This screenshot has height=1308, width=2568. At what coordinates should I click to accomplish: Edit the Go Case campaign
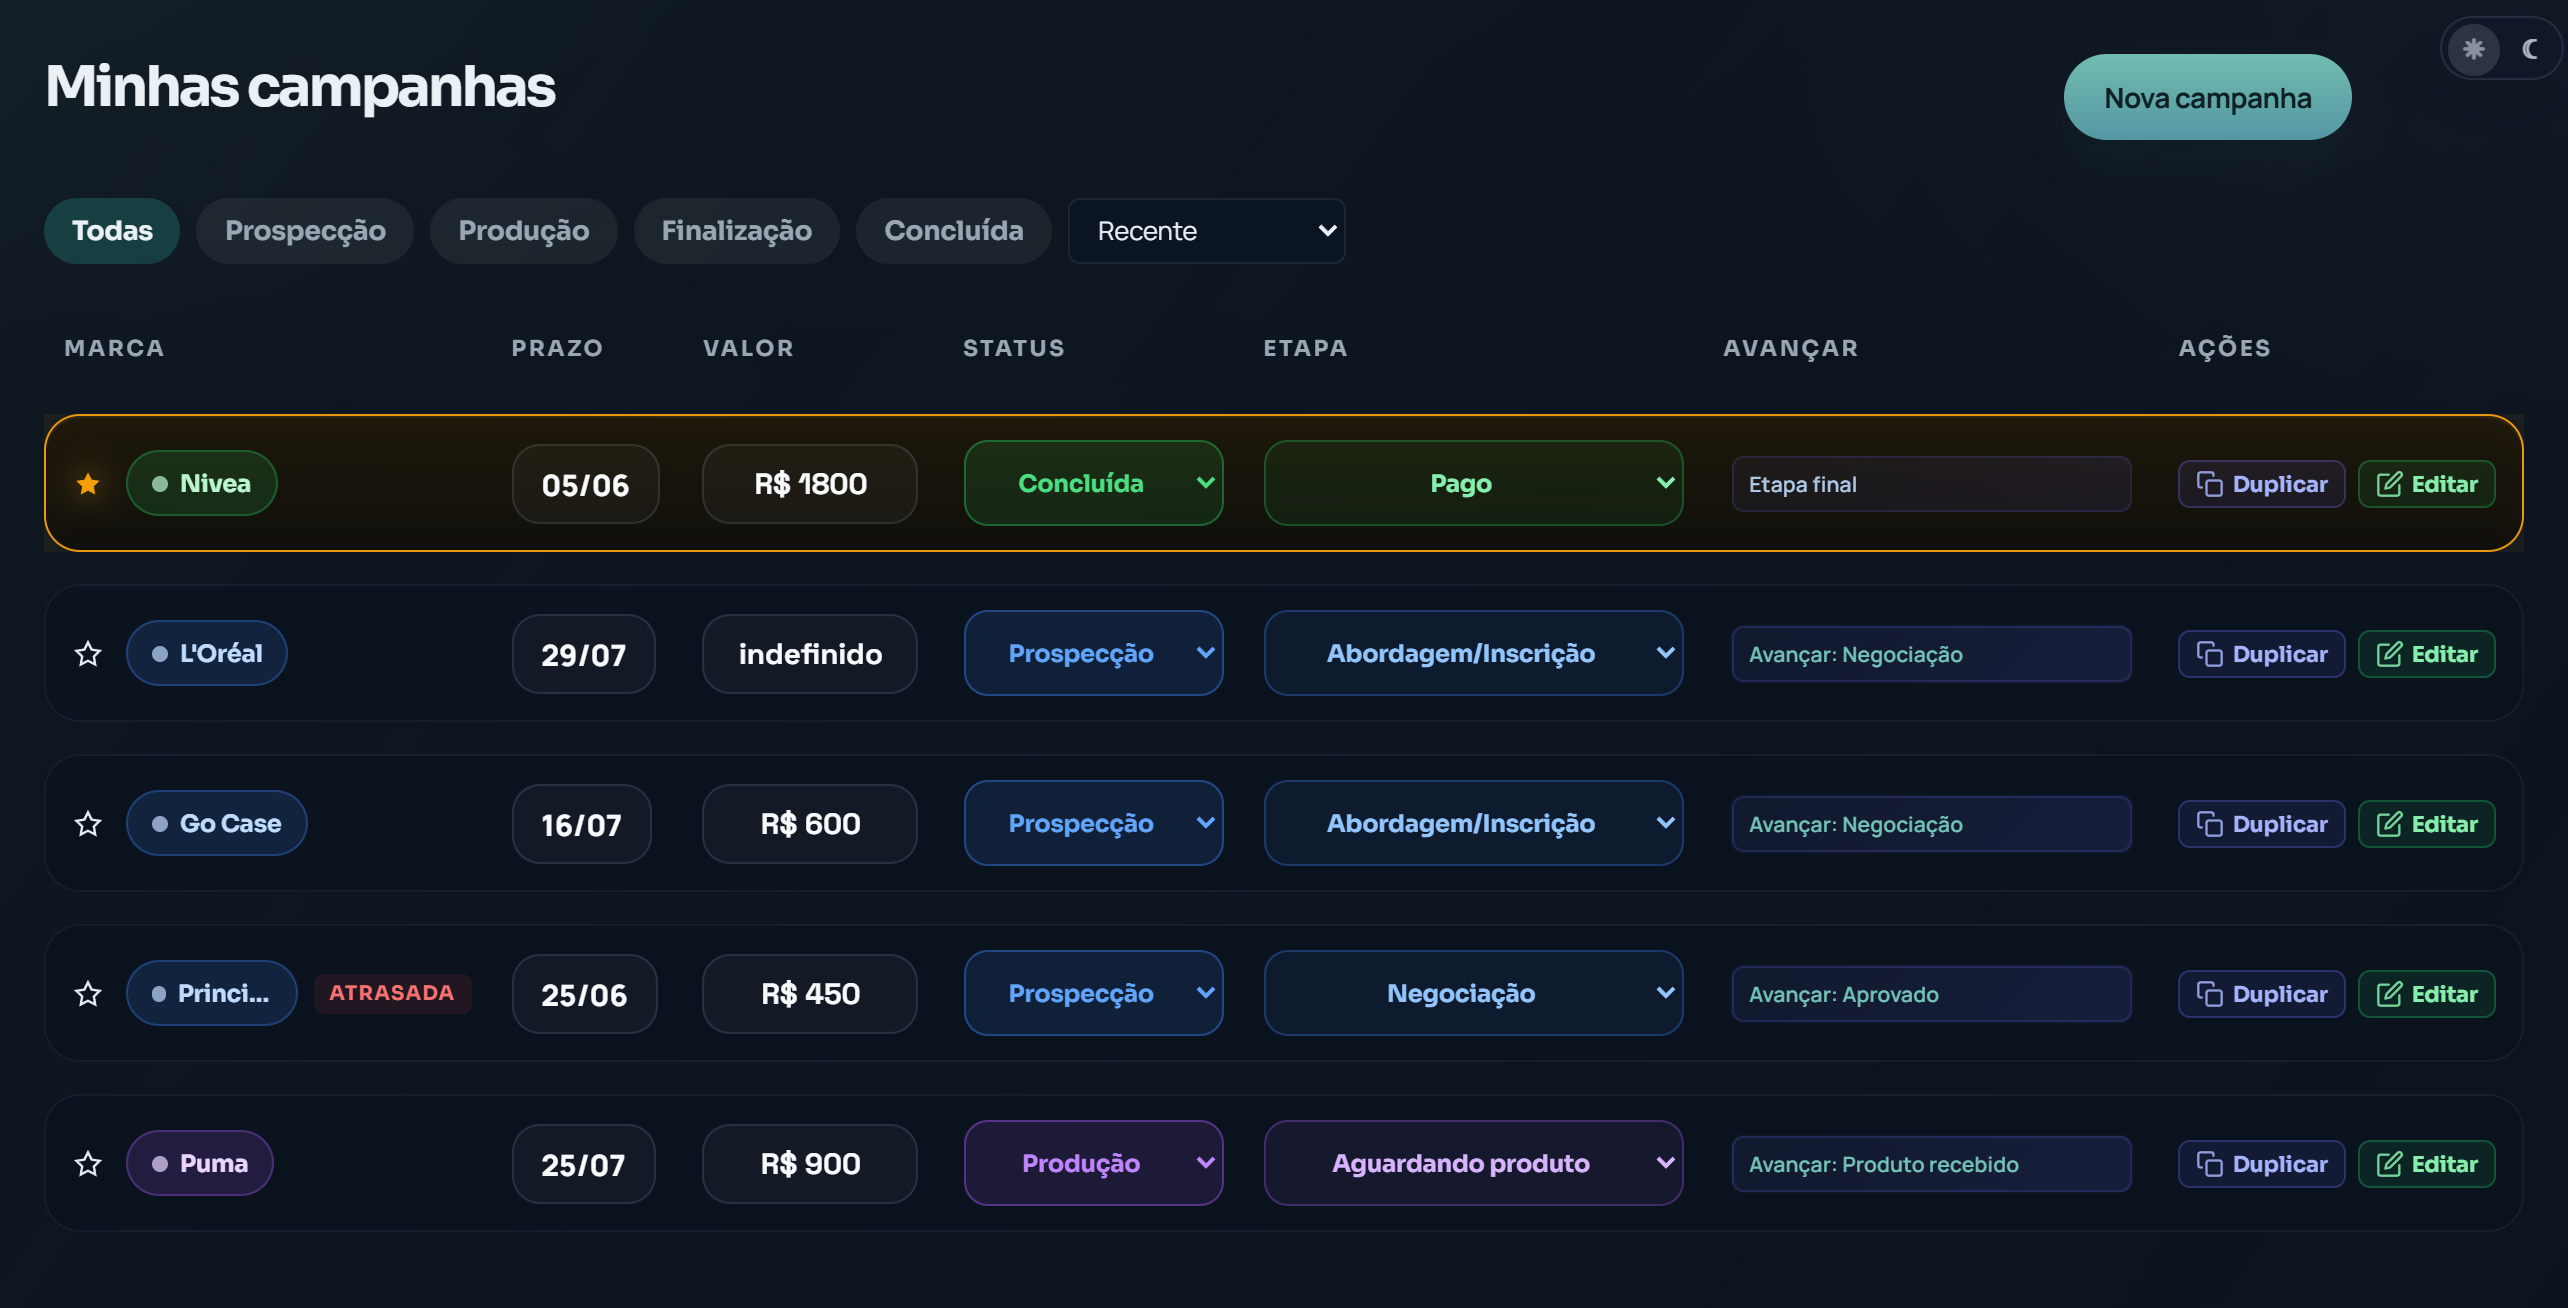pos(2427,824)
